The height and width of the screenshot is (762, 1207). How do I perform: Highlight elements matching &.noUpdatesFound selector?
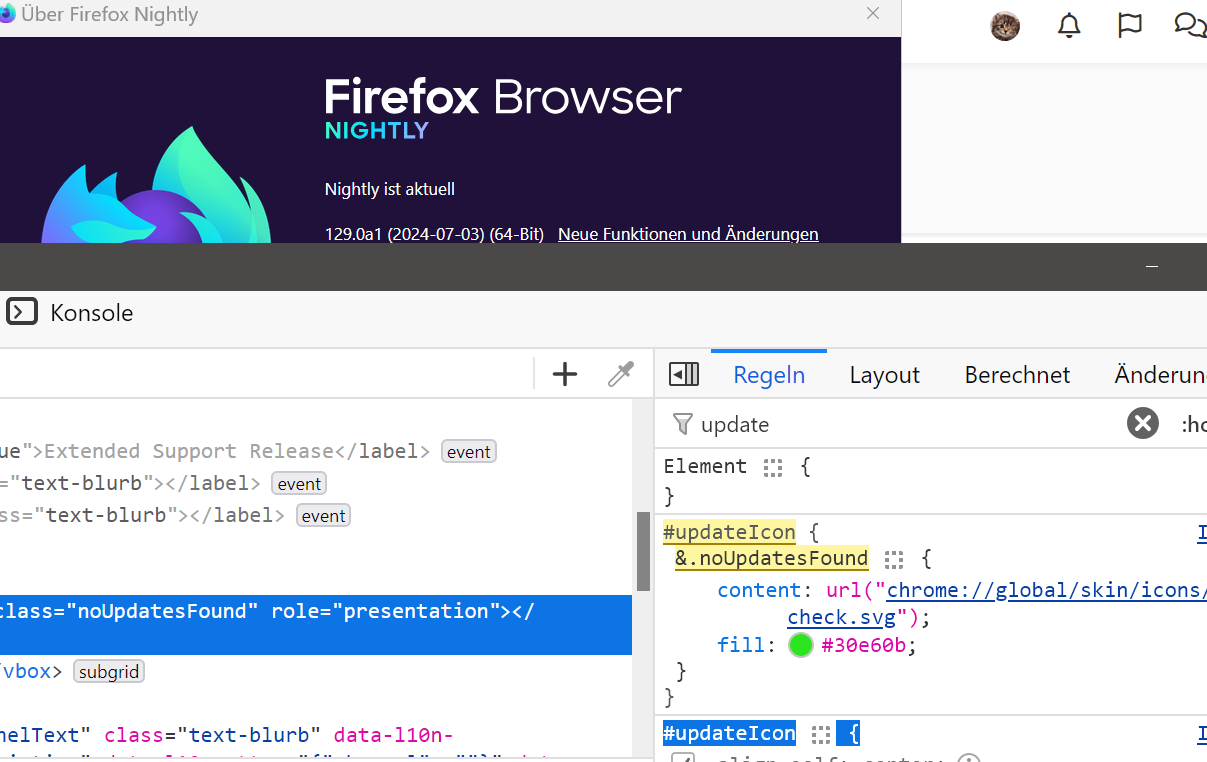coord(894,559)
